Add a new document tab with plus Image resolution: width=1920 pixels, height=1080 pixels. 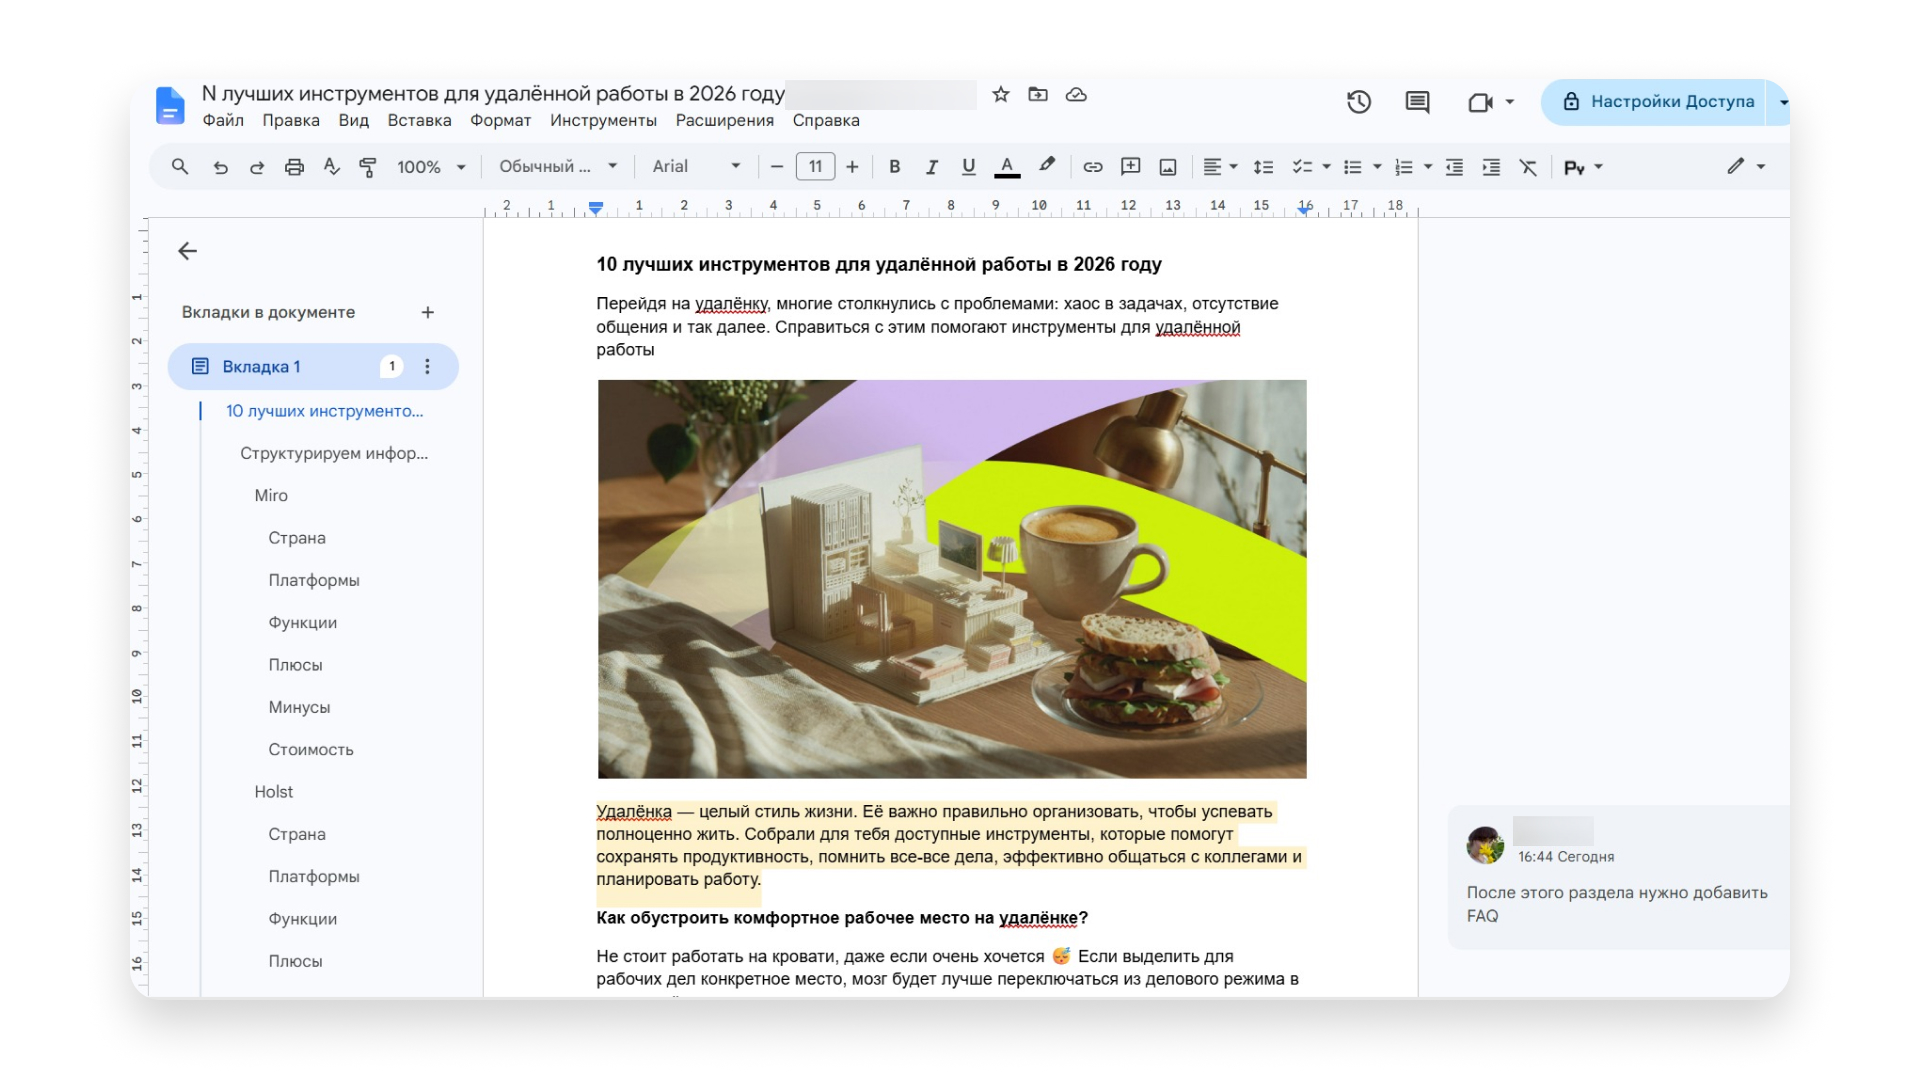click(428, 312)
